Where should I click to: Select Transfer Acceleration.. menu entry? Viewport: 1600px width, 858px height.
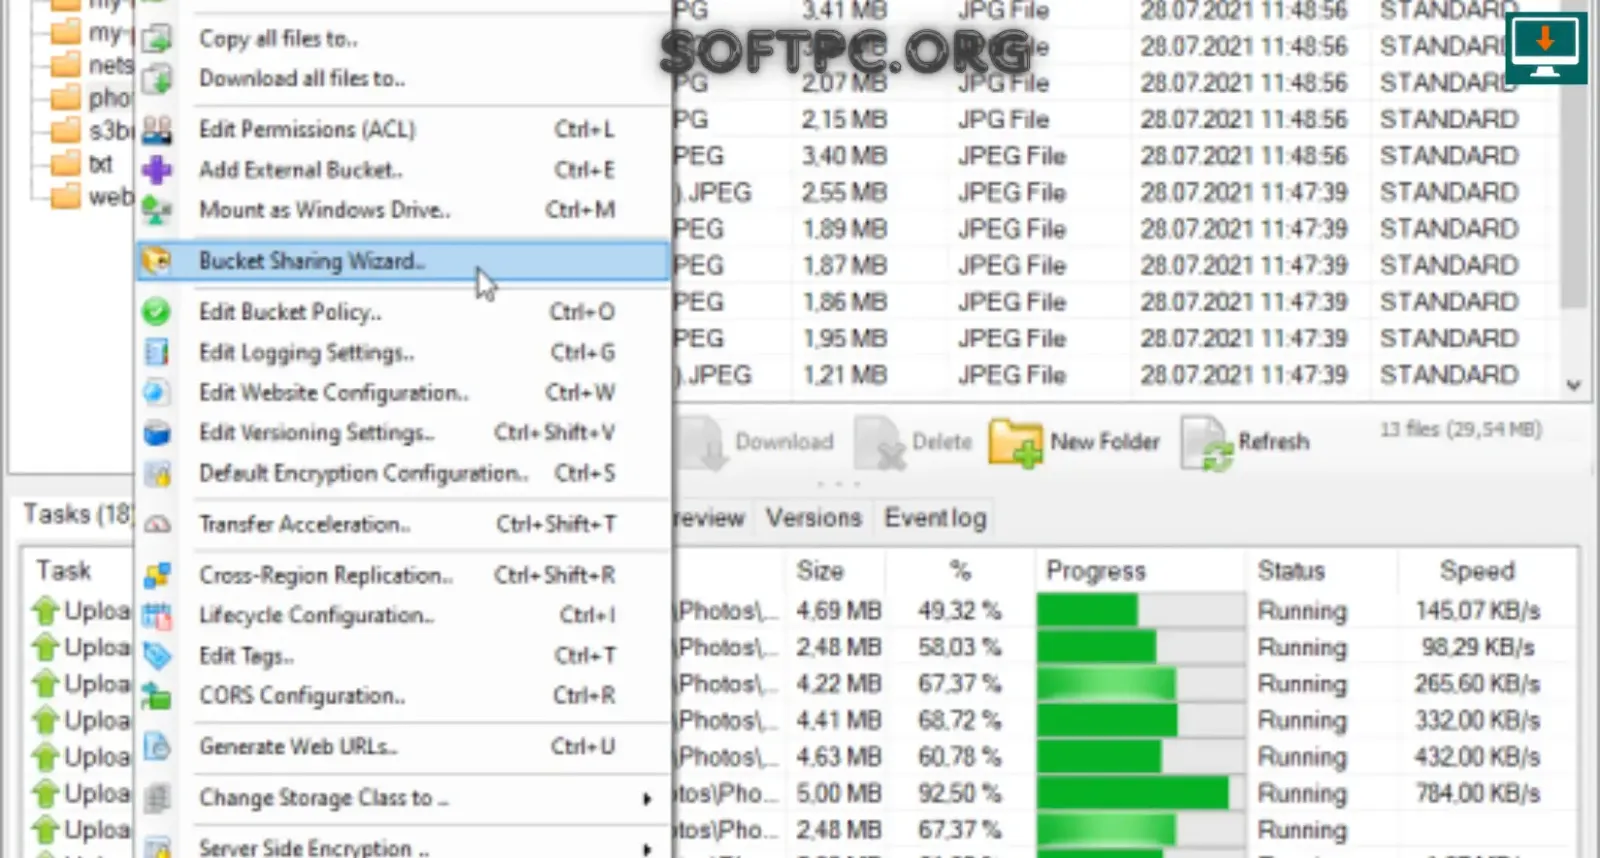pos(304,524)
